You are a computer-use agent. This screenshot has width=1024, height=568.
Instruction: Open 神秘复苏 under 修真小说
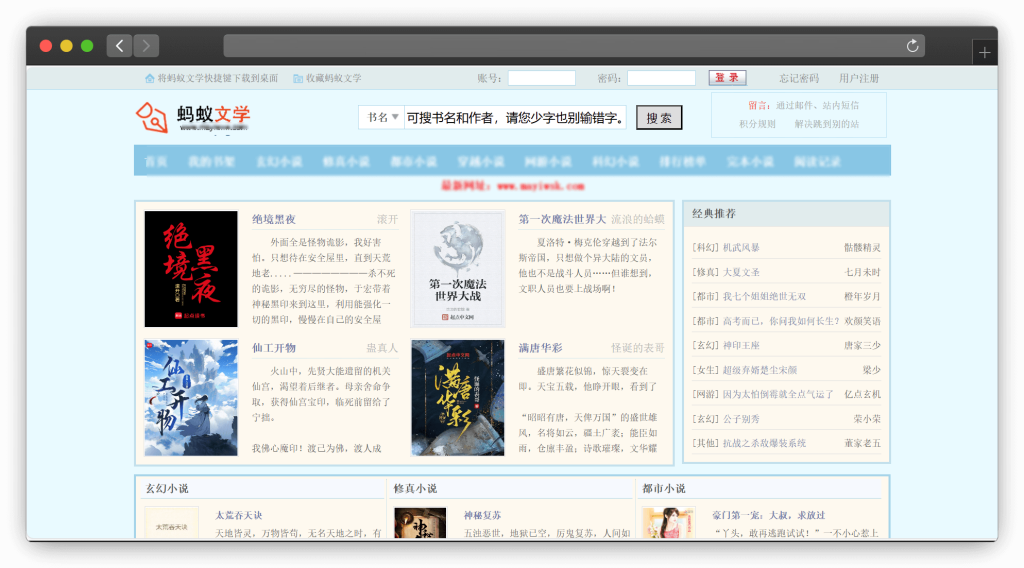point(482,515)
